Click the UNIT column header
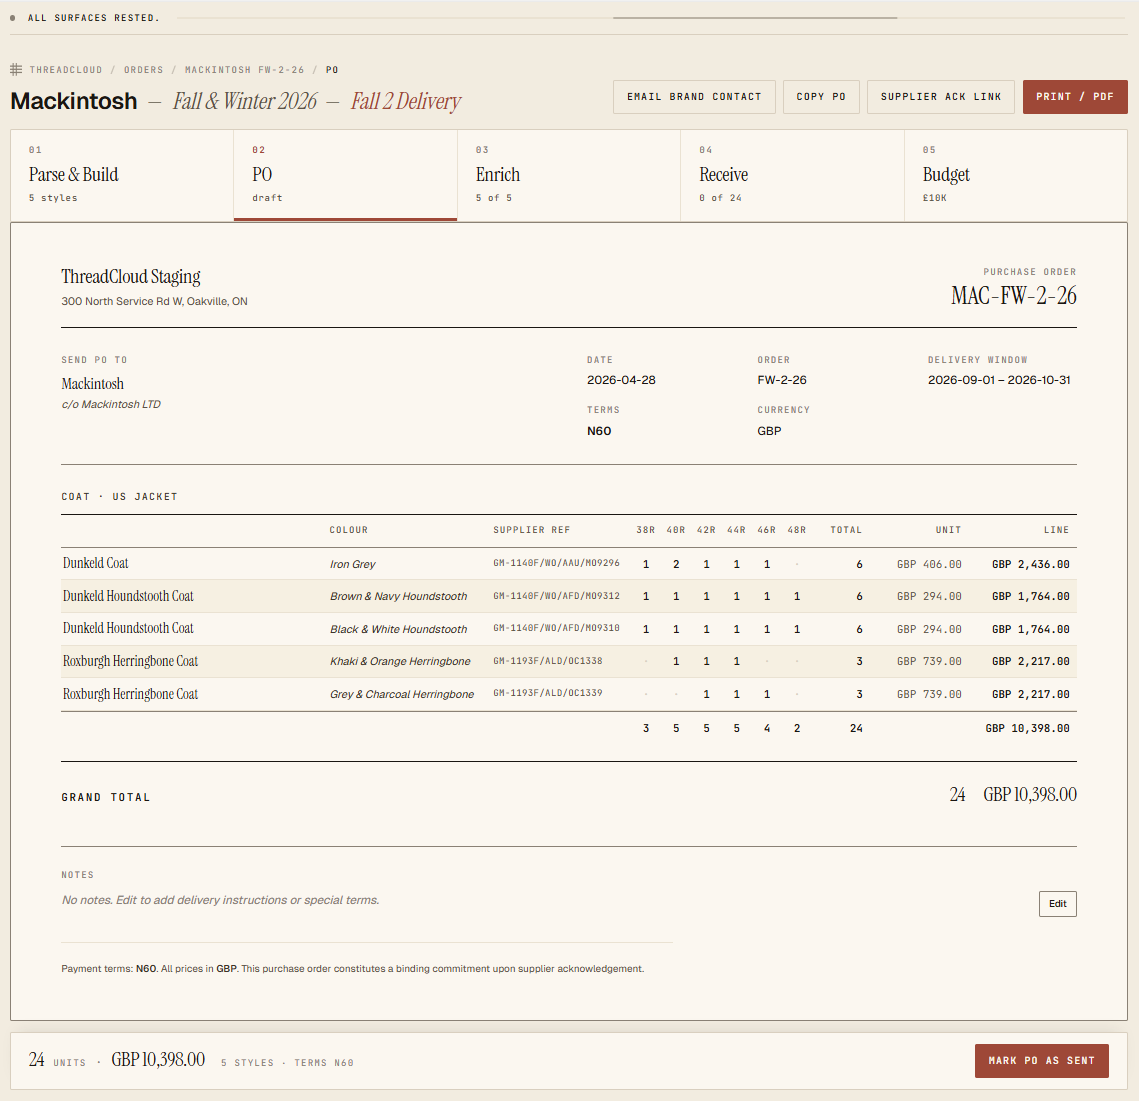Image resolution: width=1139 pixels, height=1101 pixels. [949, 530]
